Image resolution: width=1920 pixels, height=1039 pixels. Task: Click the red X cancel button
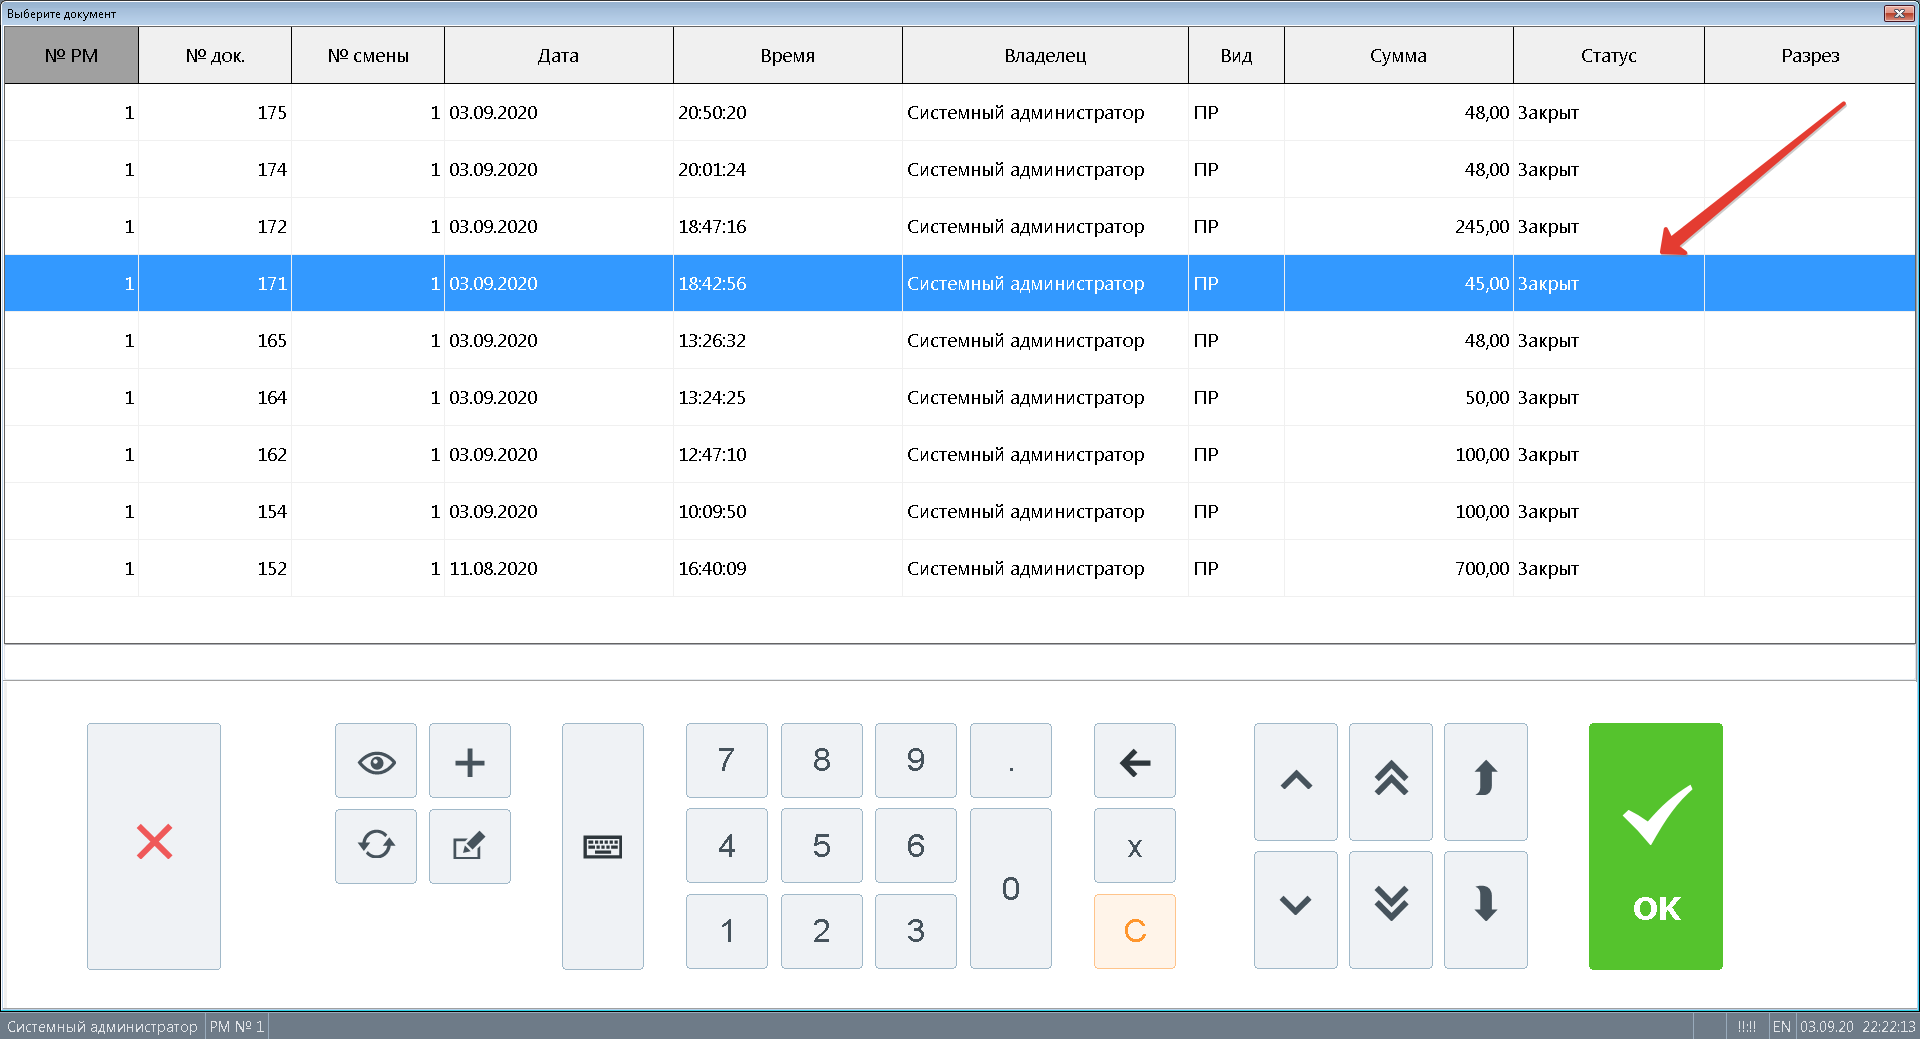[x=154, y=846]
